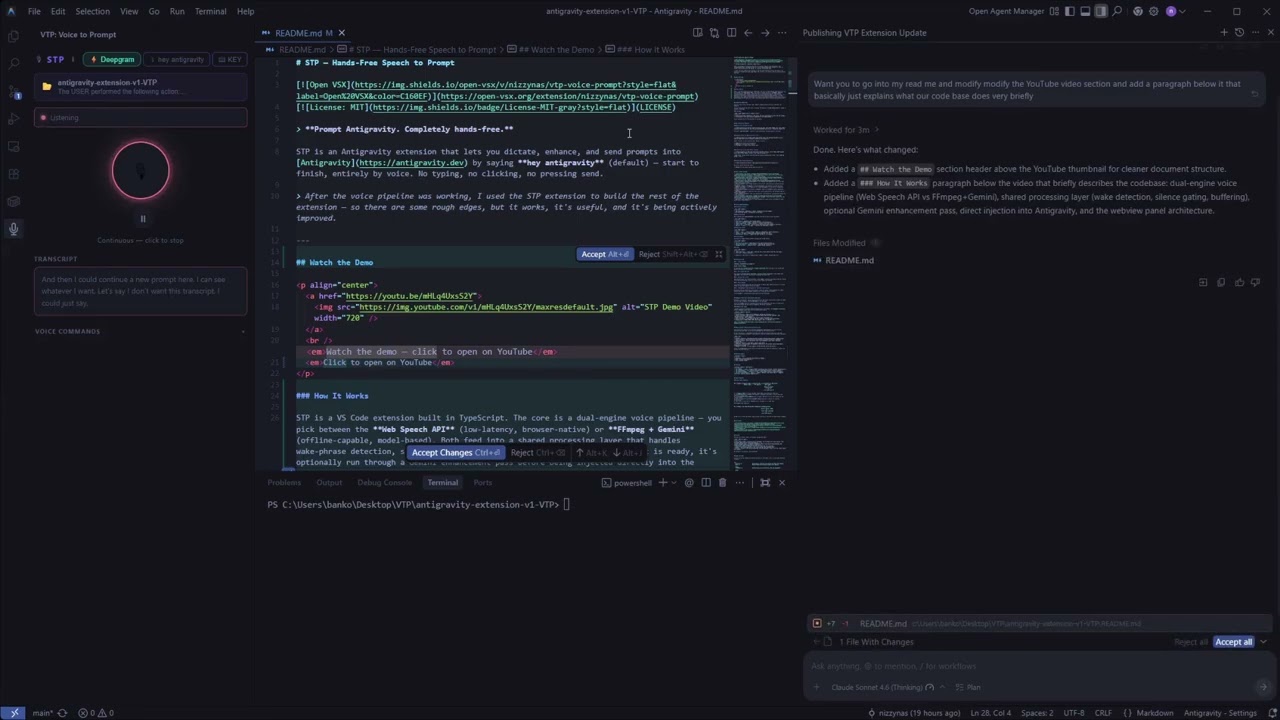This screenshot has height=720, width=1280.
Task: Click 'Watch the Demo' breadcrumb item
Action: [557, 49]
